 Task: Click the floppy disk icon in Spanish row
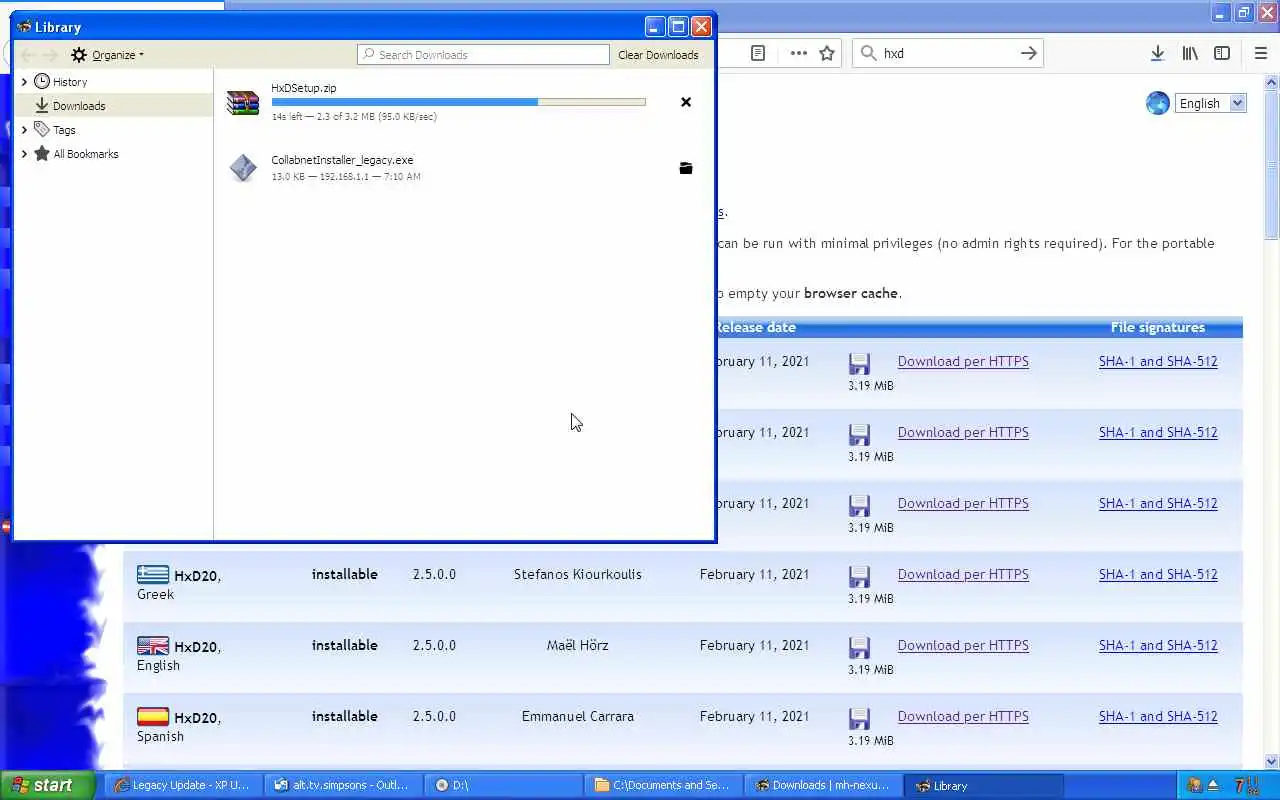pyautogui.click(x=859, y=719)
